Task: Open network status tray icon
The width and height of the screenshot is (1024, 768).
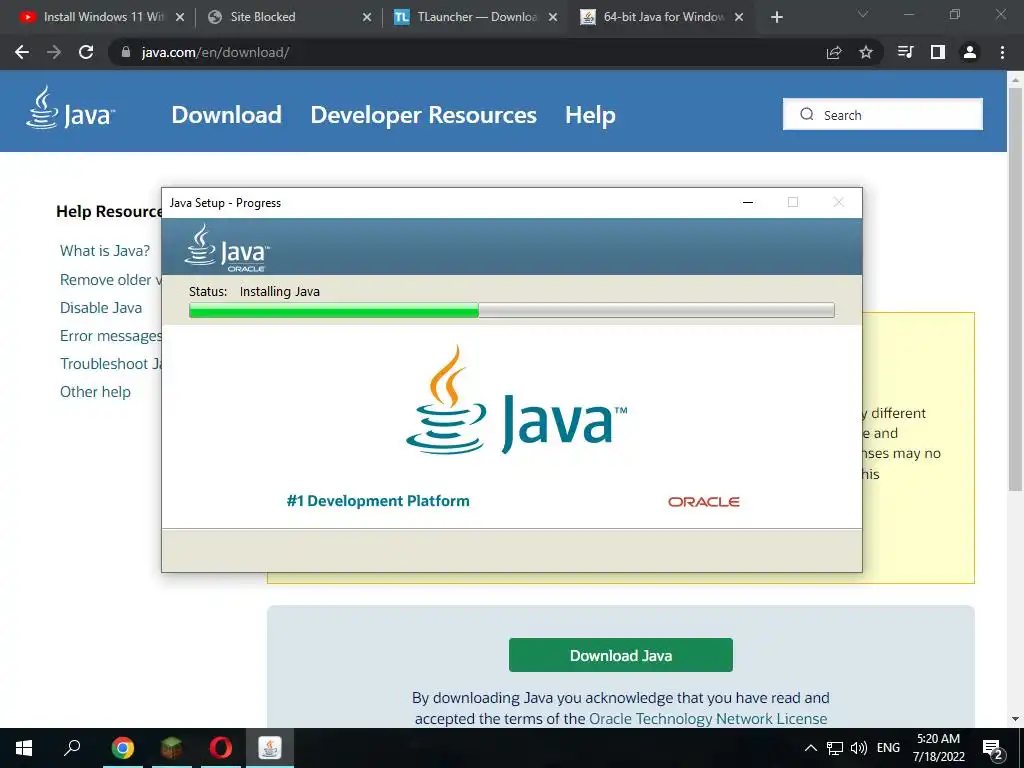Action: click(x=835, y=748)
